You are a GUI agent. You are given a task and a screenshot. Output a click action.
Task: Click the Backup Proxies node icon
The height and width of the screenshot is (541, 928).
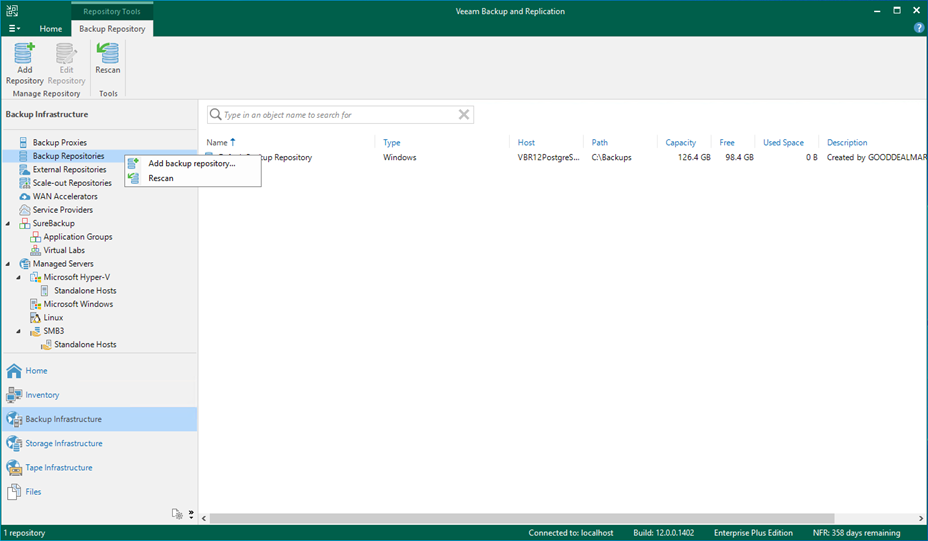tap(23, 143)
